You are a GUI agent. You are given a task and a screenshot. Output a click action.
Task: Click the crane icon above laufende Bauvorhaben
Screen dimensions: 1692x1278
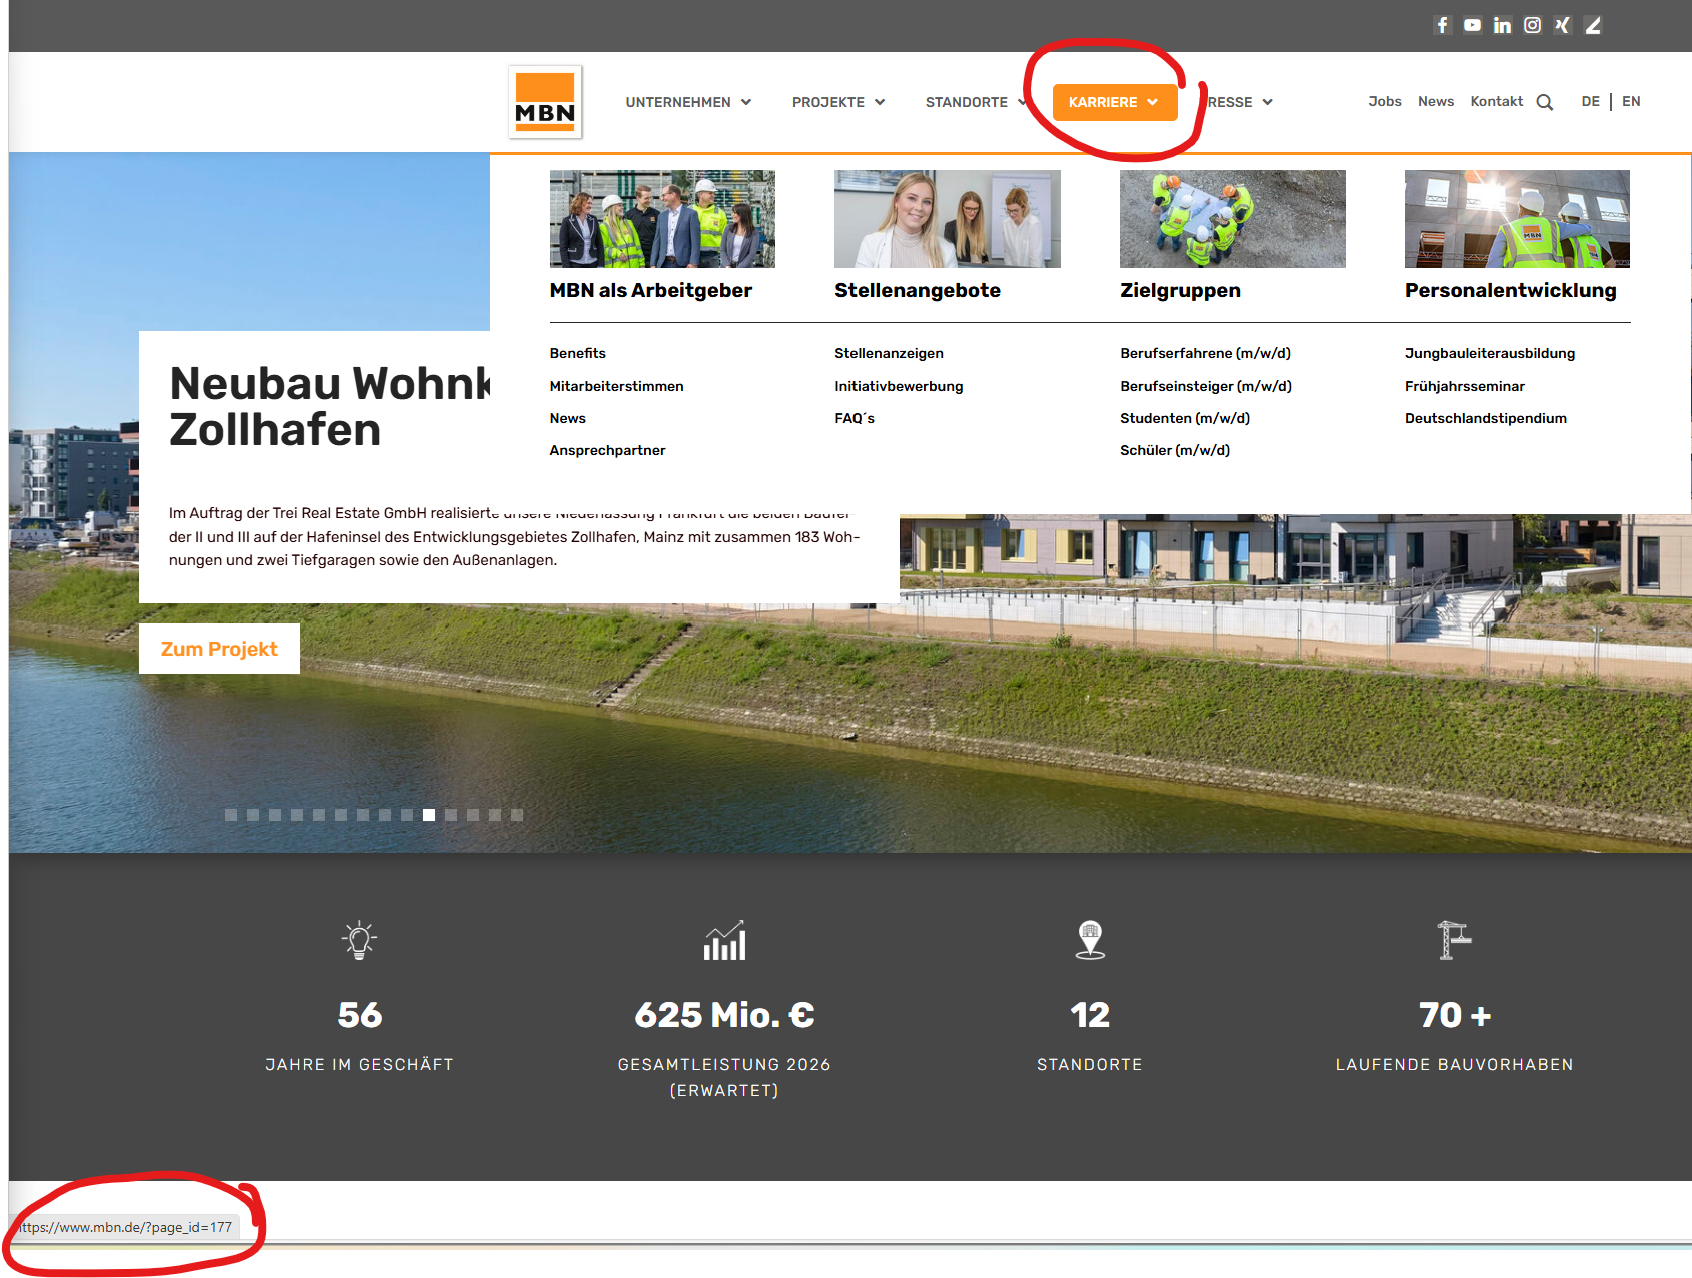click(1454, 940)
